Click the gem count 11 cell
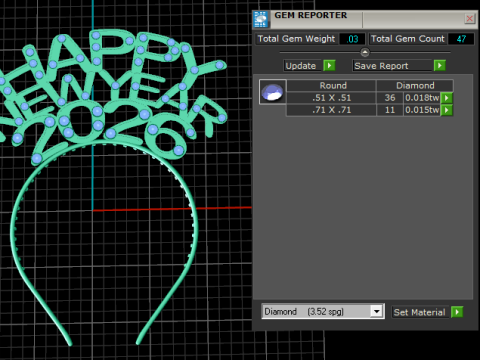480x360 pixels. [x=390, y=110]
